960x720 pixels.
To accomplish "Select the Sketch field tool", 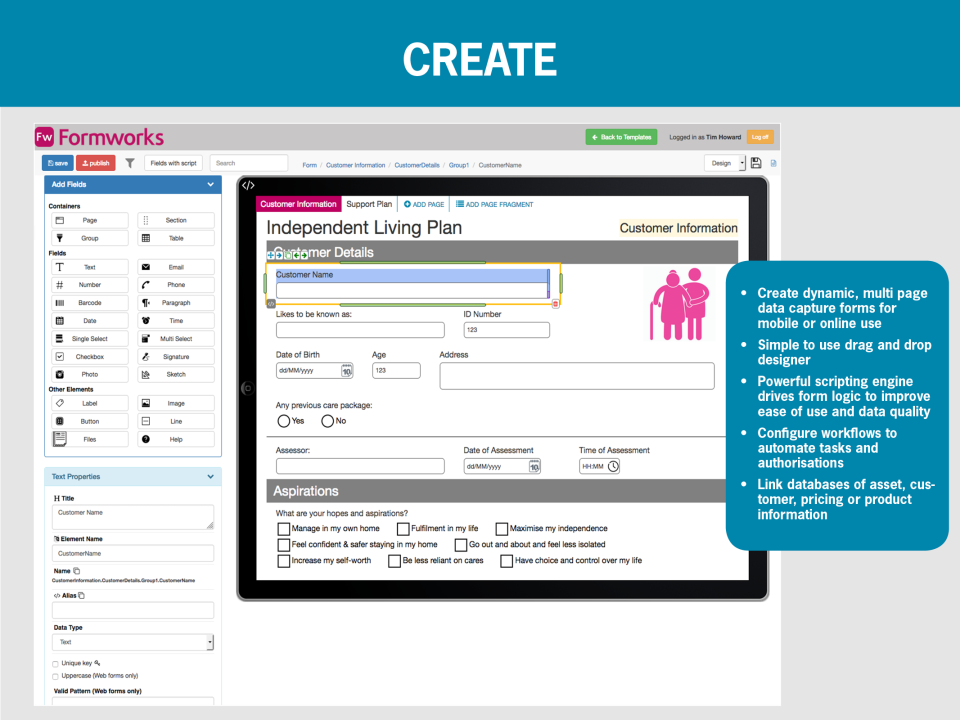I will (175, 374).
